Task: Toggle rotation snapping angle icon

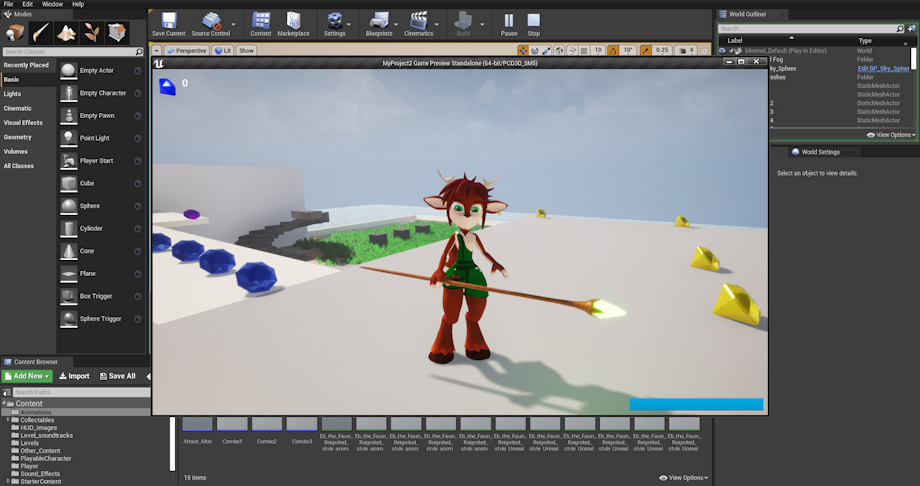Action: (x=613, y=50)
